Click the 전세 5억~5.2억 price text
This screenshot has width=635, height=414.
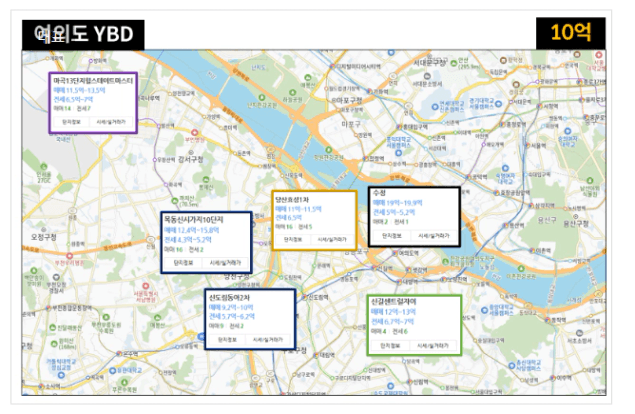point(394,212)
